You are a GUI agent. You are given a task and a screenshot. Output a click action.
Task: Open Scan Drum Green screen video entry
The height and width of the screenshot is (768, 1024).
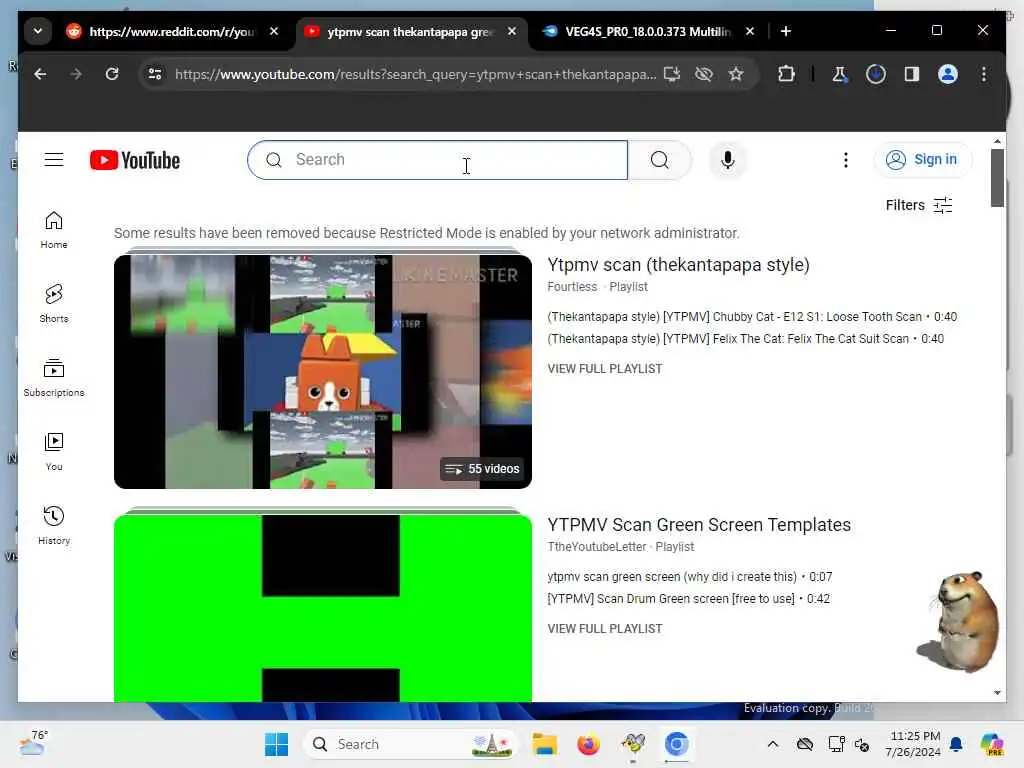click(x=688, y=599)
